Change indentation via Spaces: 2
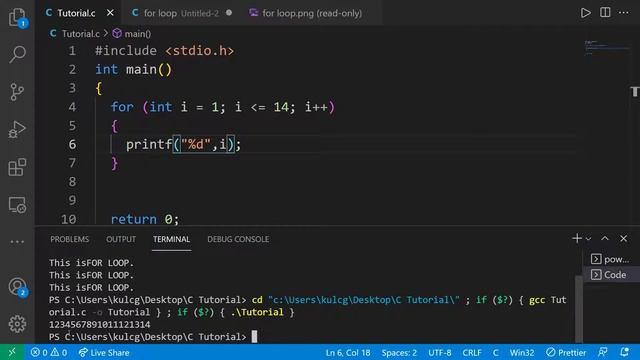This screenshot has height=360, width=640. tap(399, 352)
